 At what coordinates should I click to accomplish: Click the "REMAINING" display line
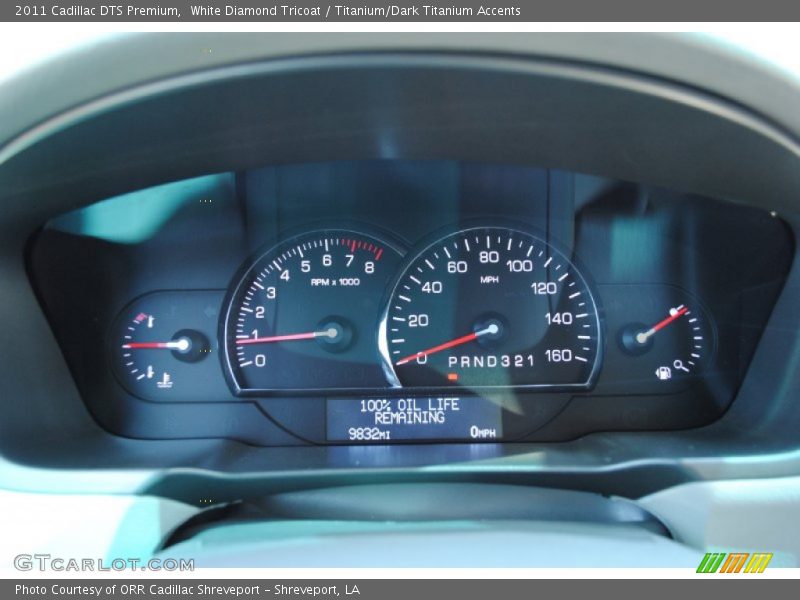point(409,418)
